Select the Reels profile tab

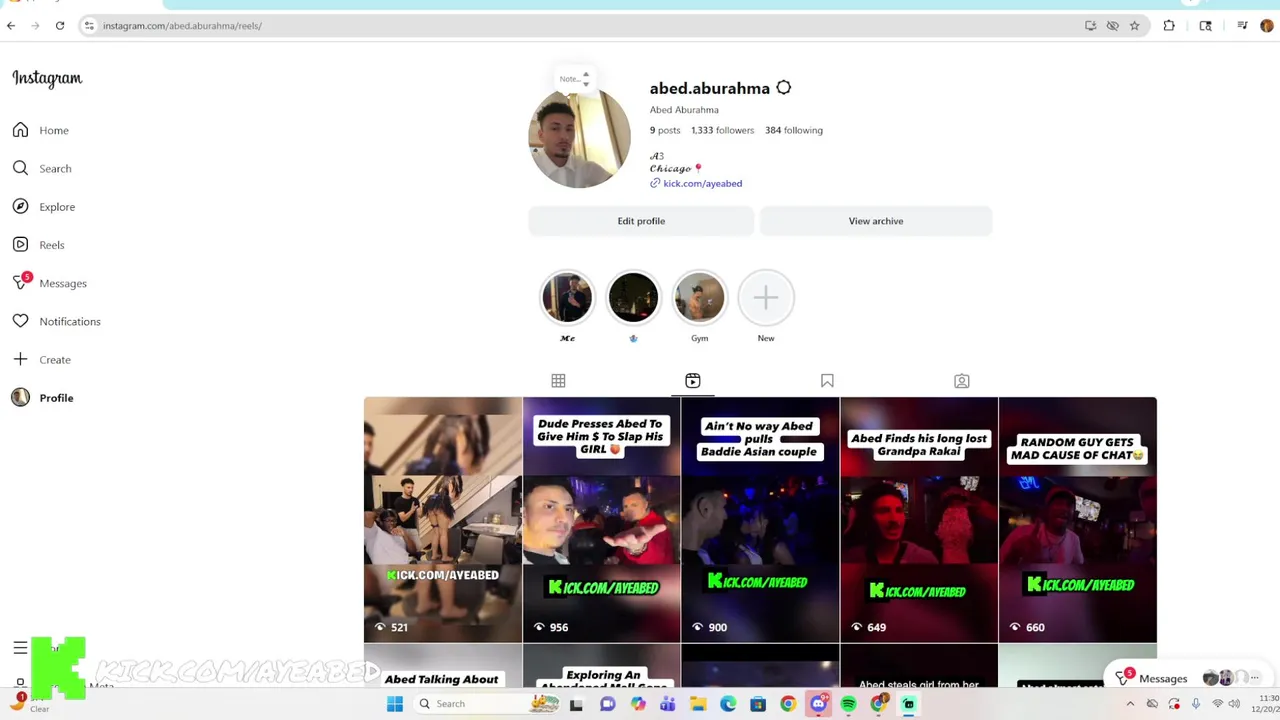(693, 381)
